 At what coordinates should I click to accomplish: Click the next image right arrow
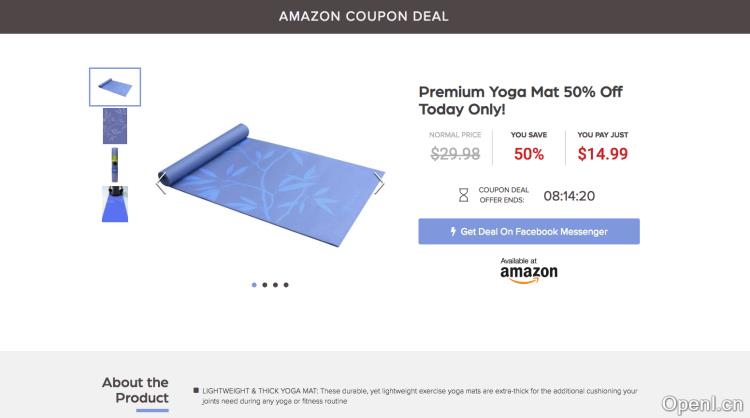(x=379, y=183)
